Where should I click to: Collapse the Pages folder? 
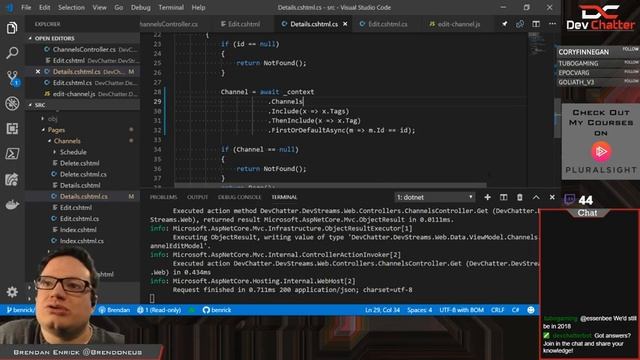tap(56, 130)
